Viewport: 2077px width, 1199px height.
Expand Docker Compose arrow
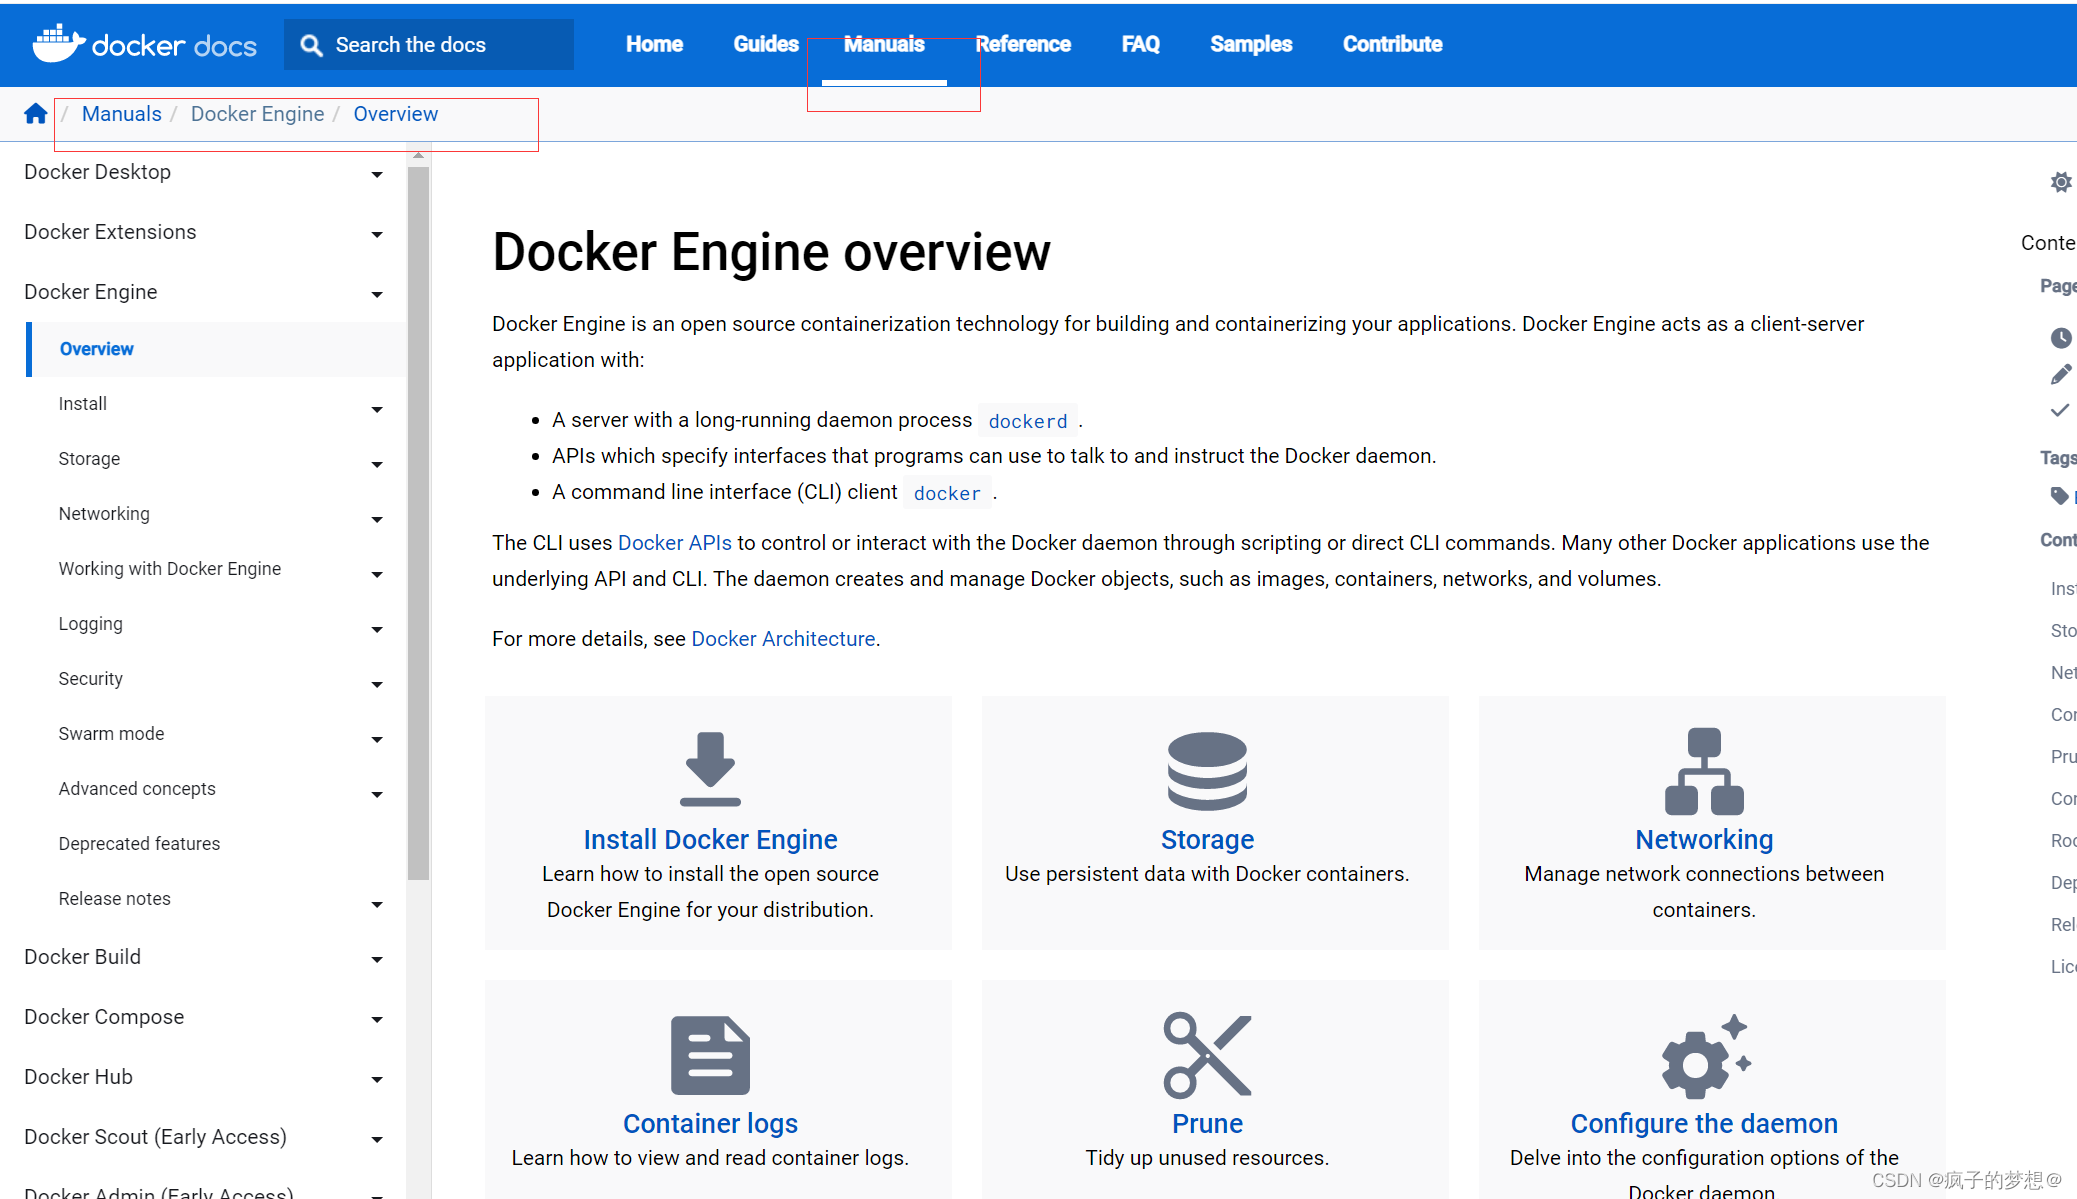pyautogui.click(x=377, y=1020)
